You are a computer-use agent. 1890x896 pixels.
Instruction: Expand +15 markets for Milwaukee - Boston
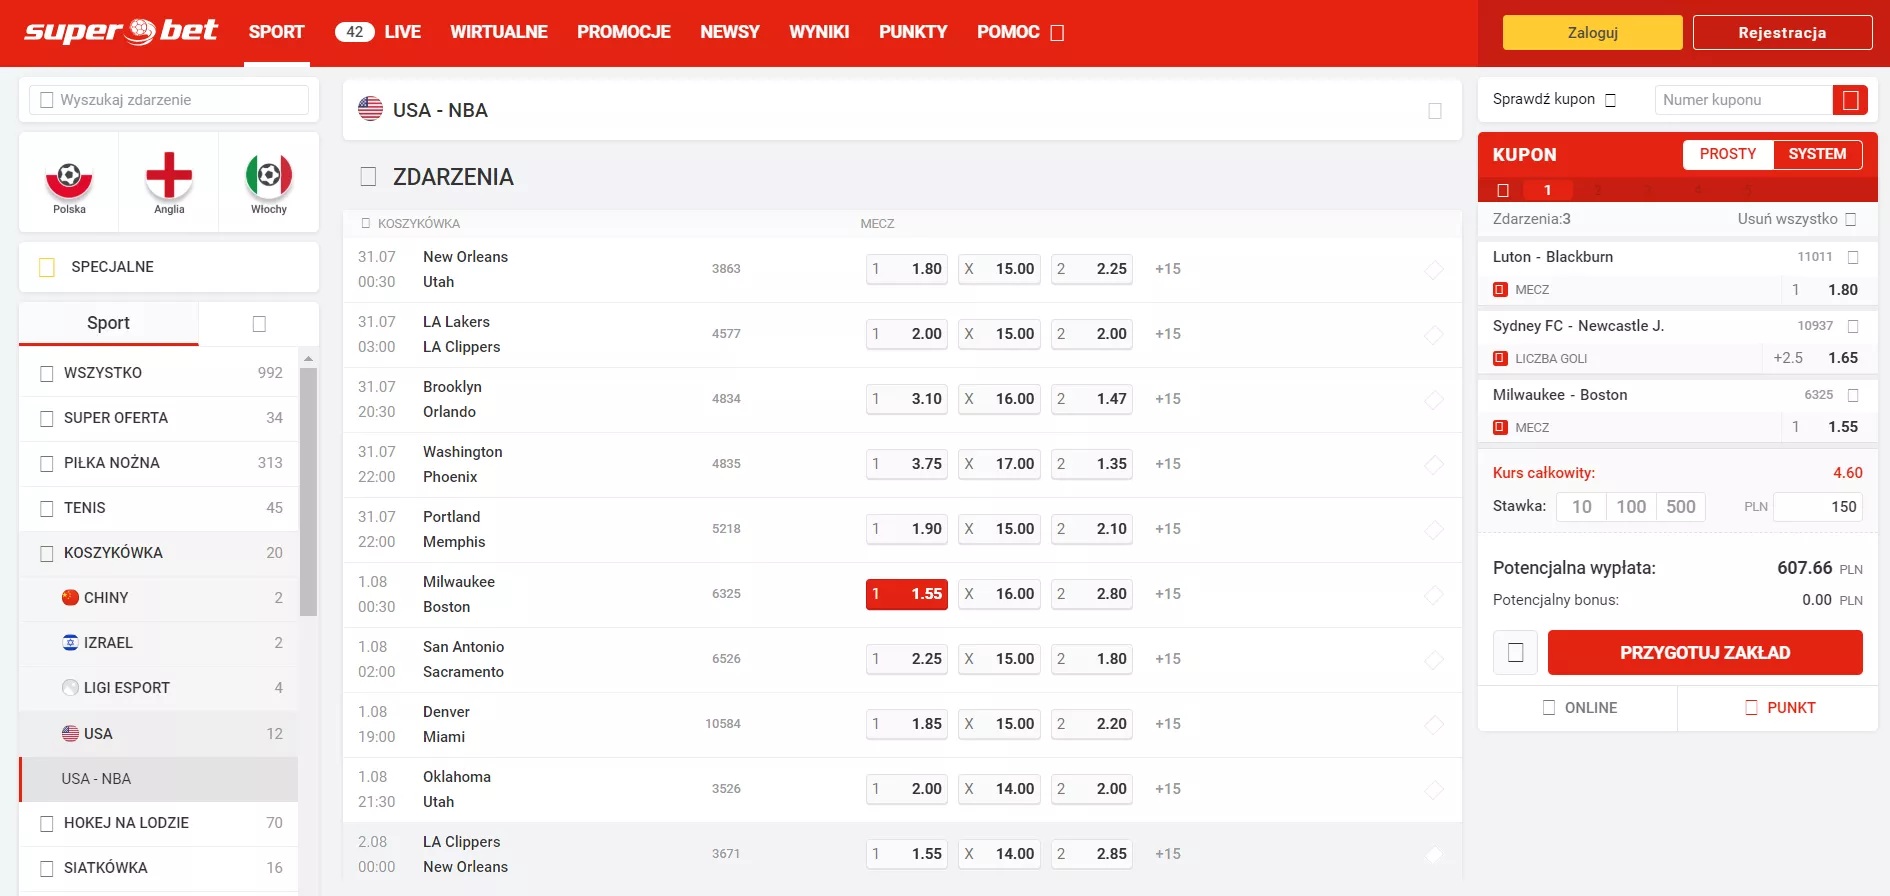pyautogui.click(x=1168, y=594)
